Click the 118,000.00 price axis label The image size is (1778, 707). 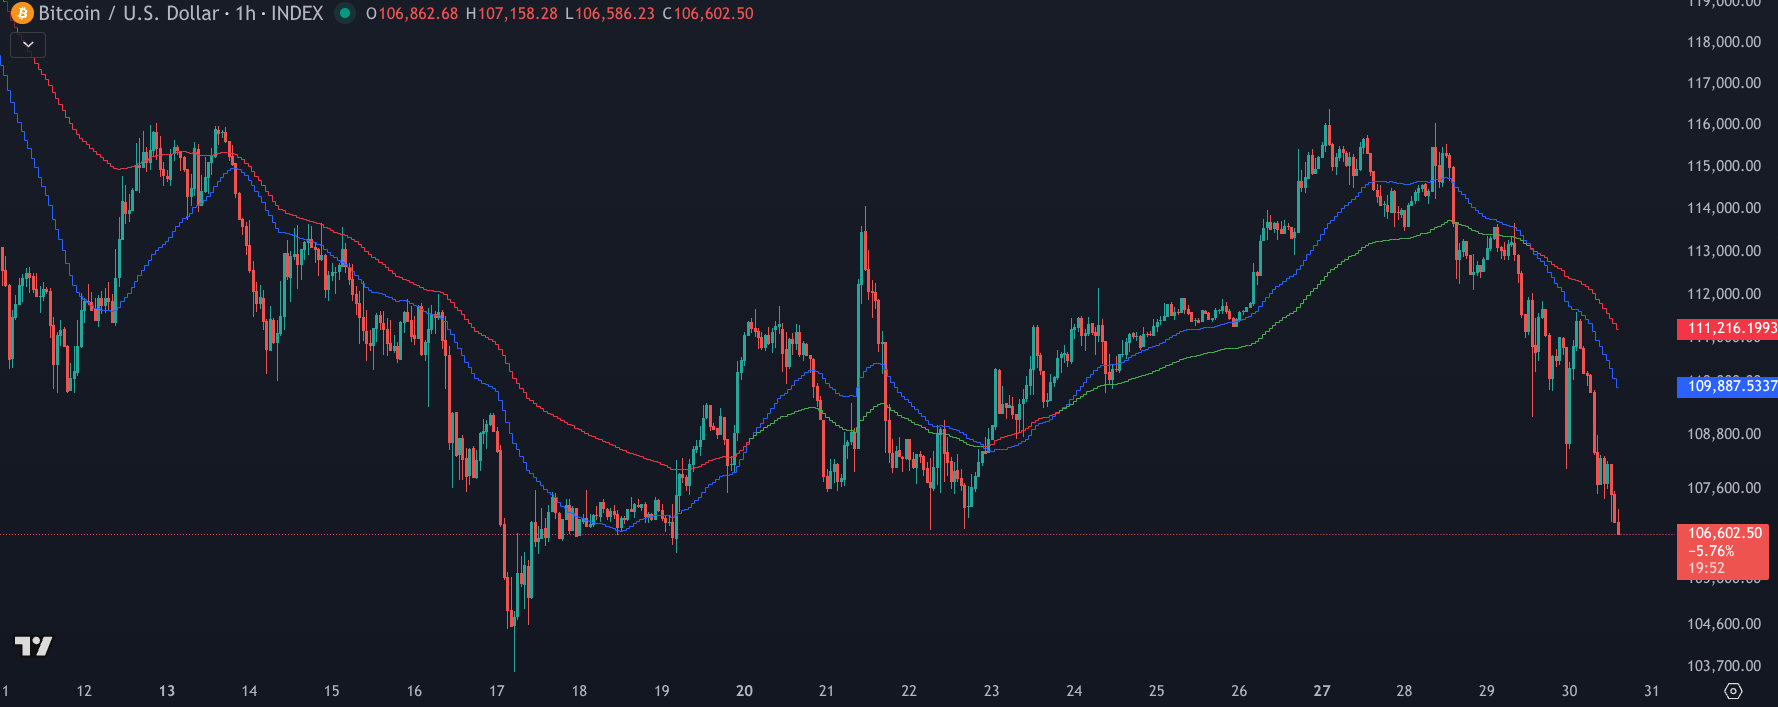[x=1724, y=42]
